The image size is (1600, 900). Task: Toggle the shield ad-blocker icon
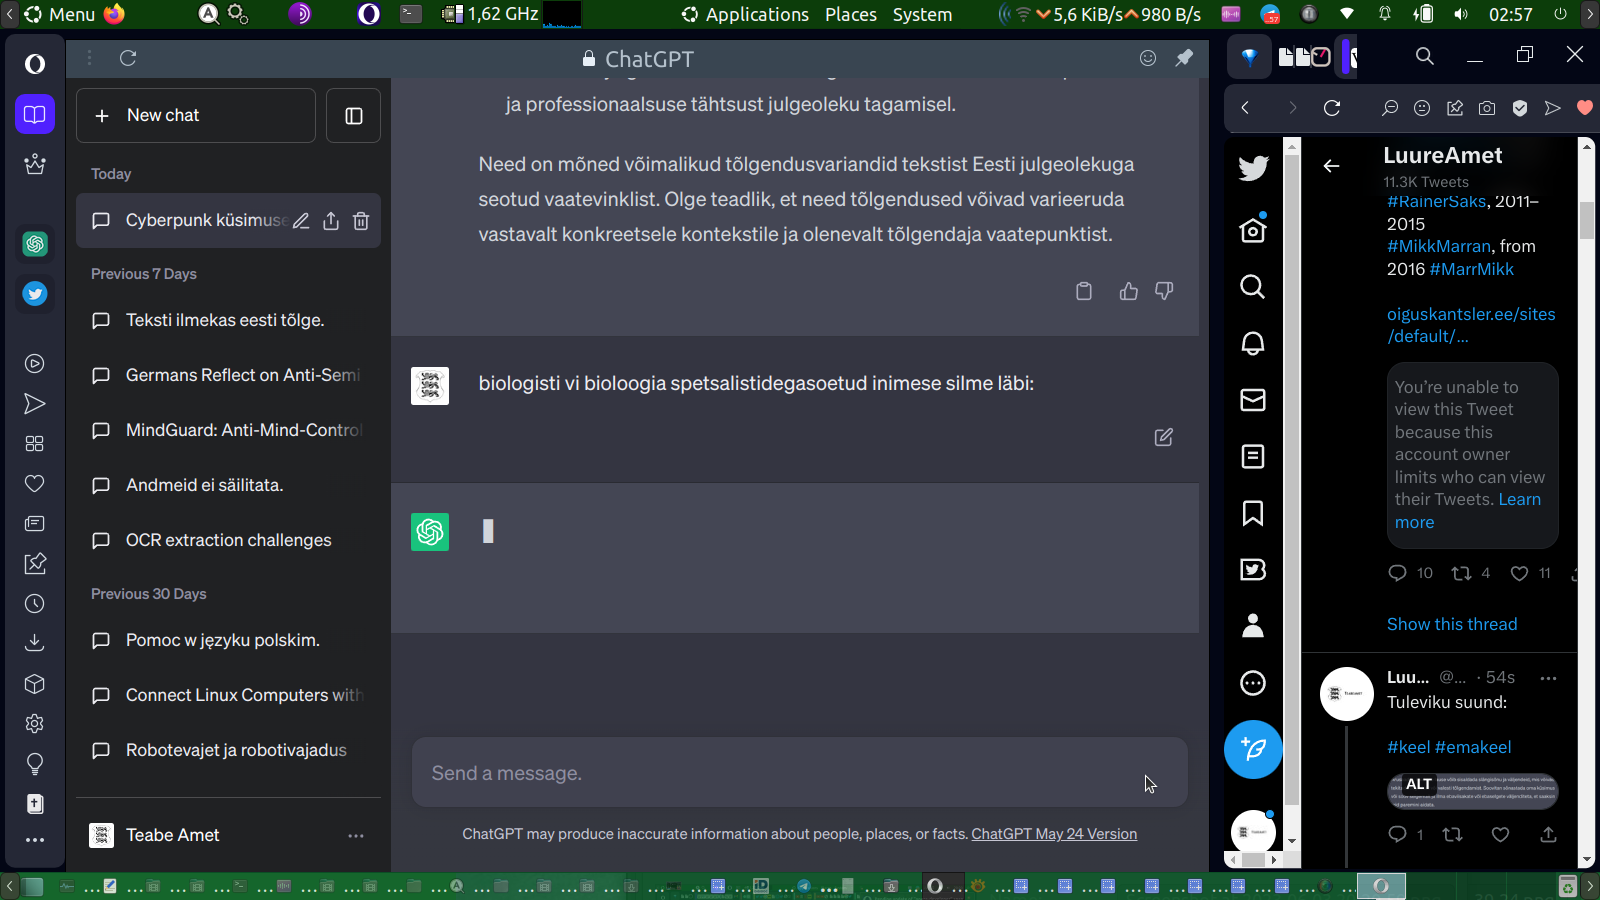[x=1520, y=108]
